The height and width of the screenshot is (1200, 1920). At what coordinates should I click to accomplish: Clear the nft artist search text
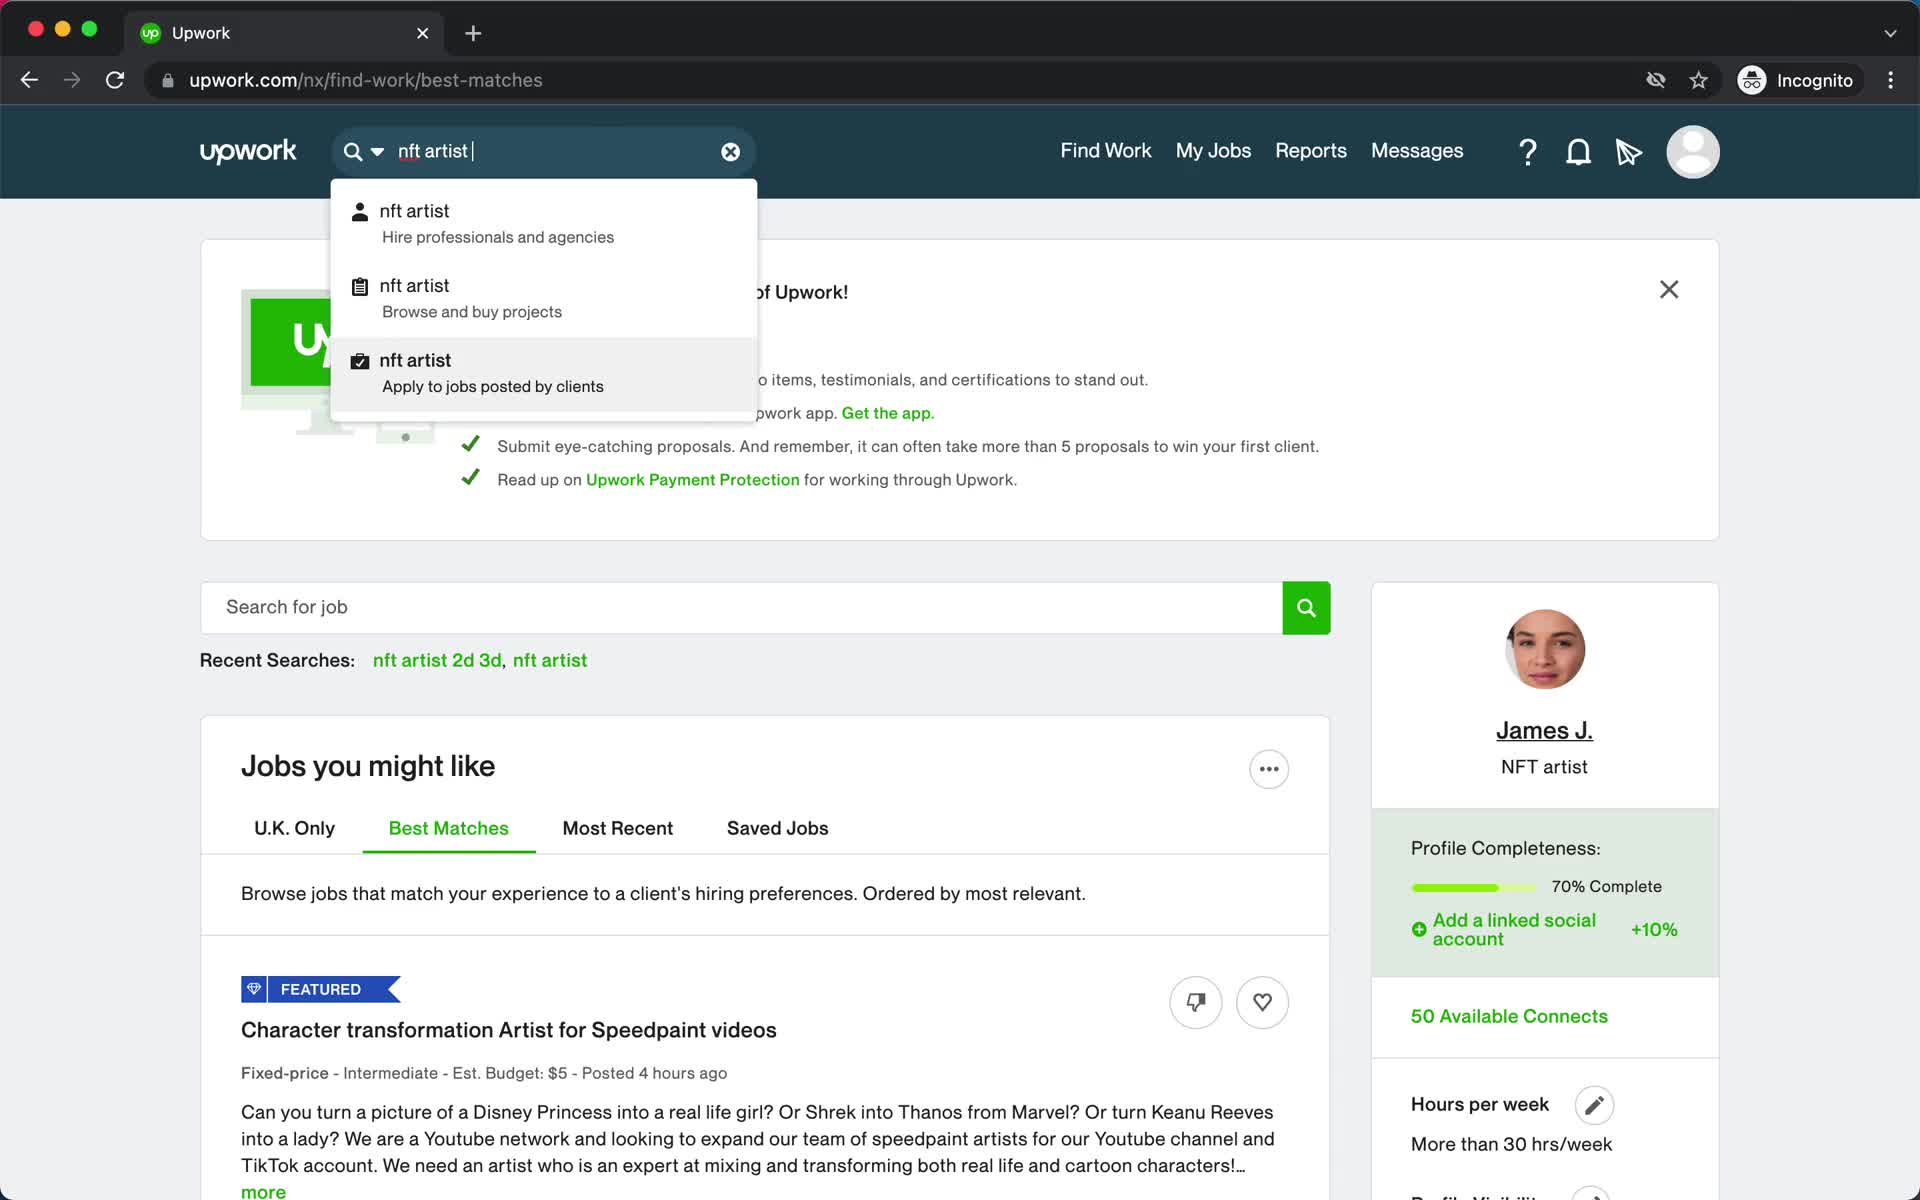pos(731,152)
